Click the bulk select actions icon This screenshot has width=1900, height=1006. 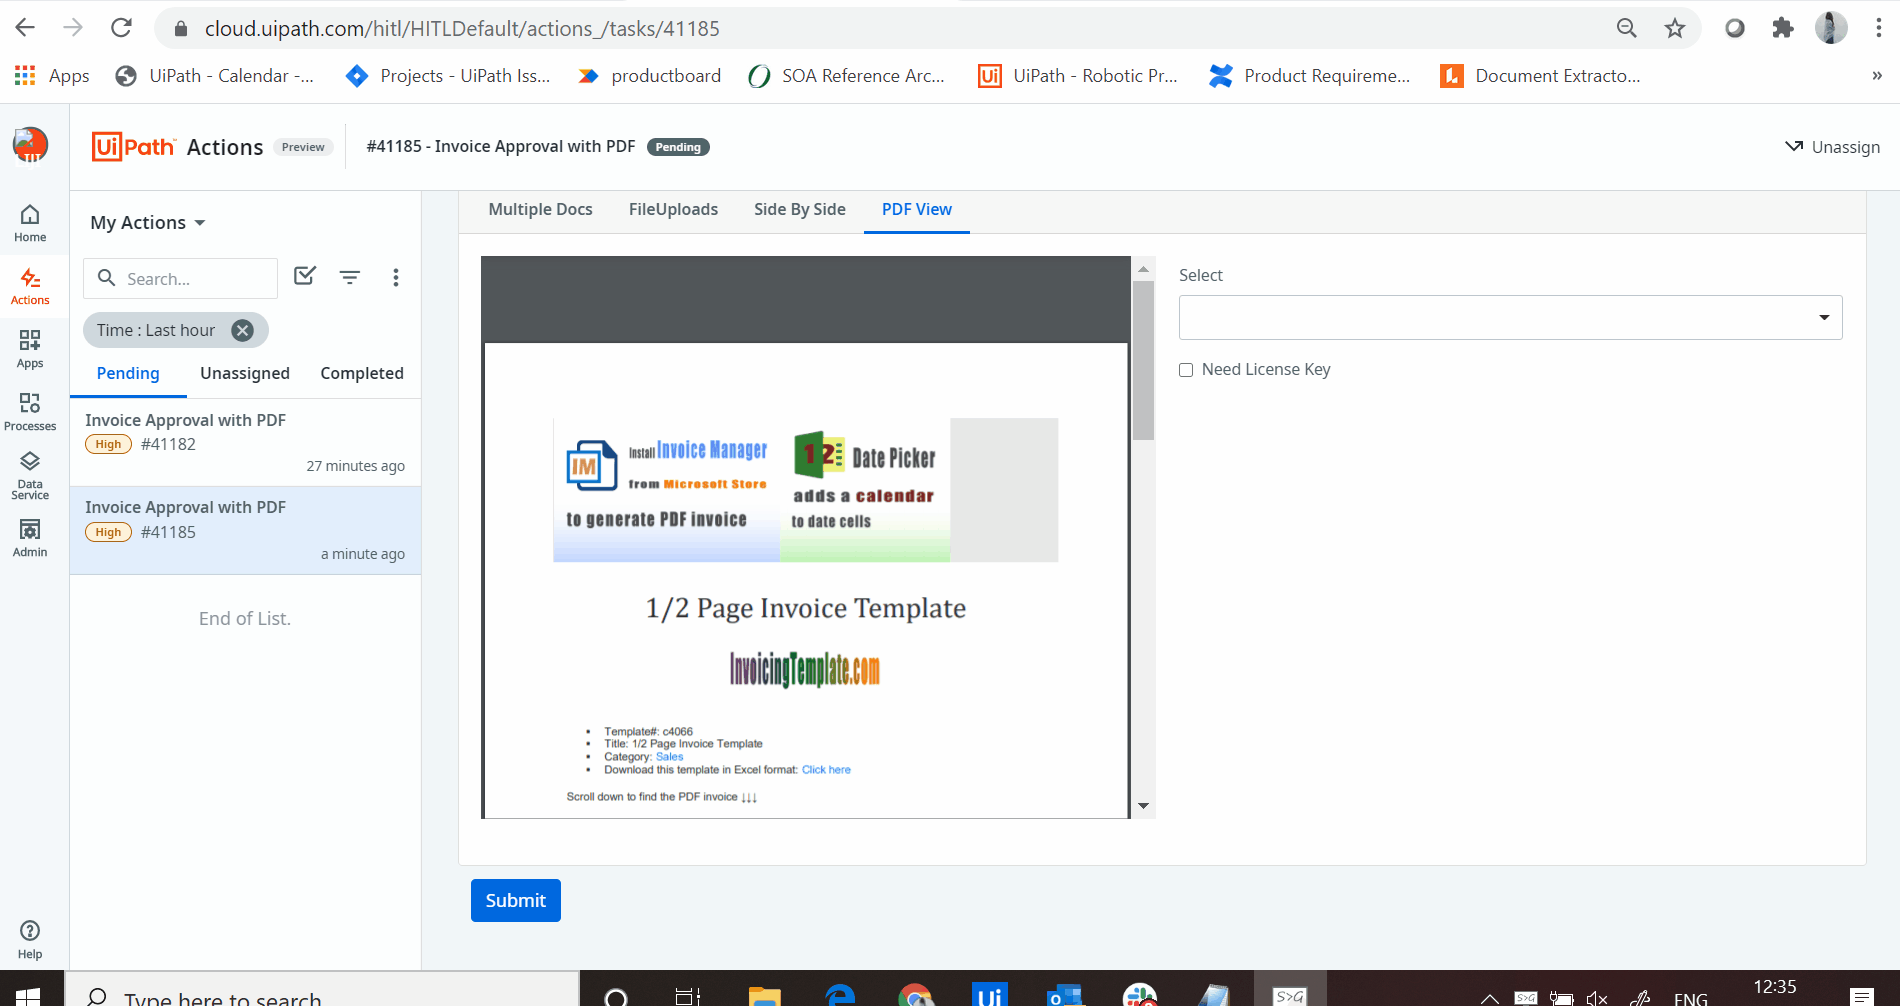[305, 277]
